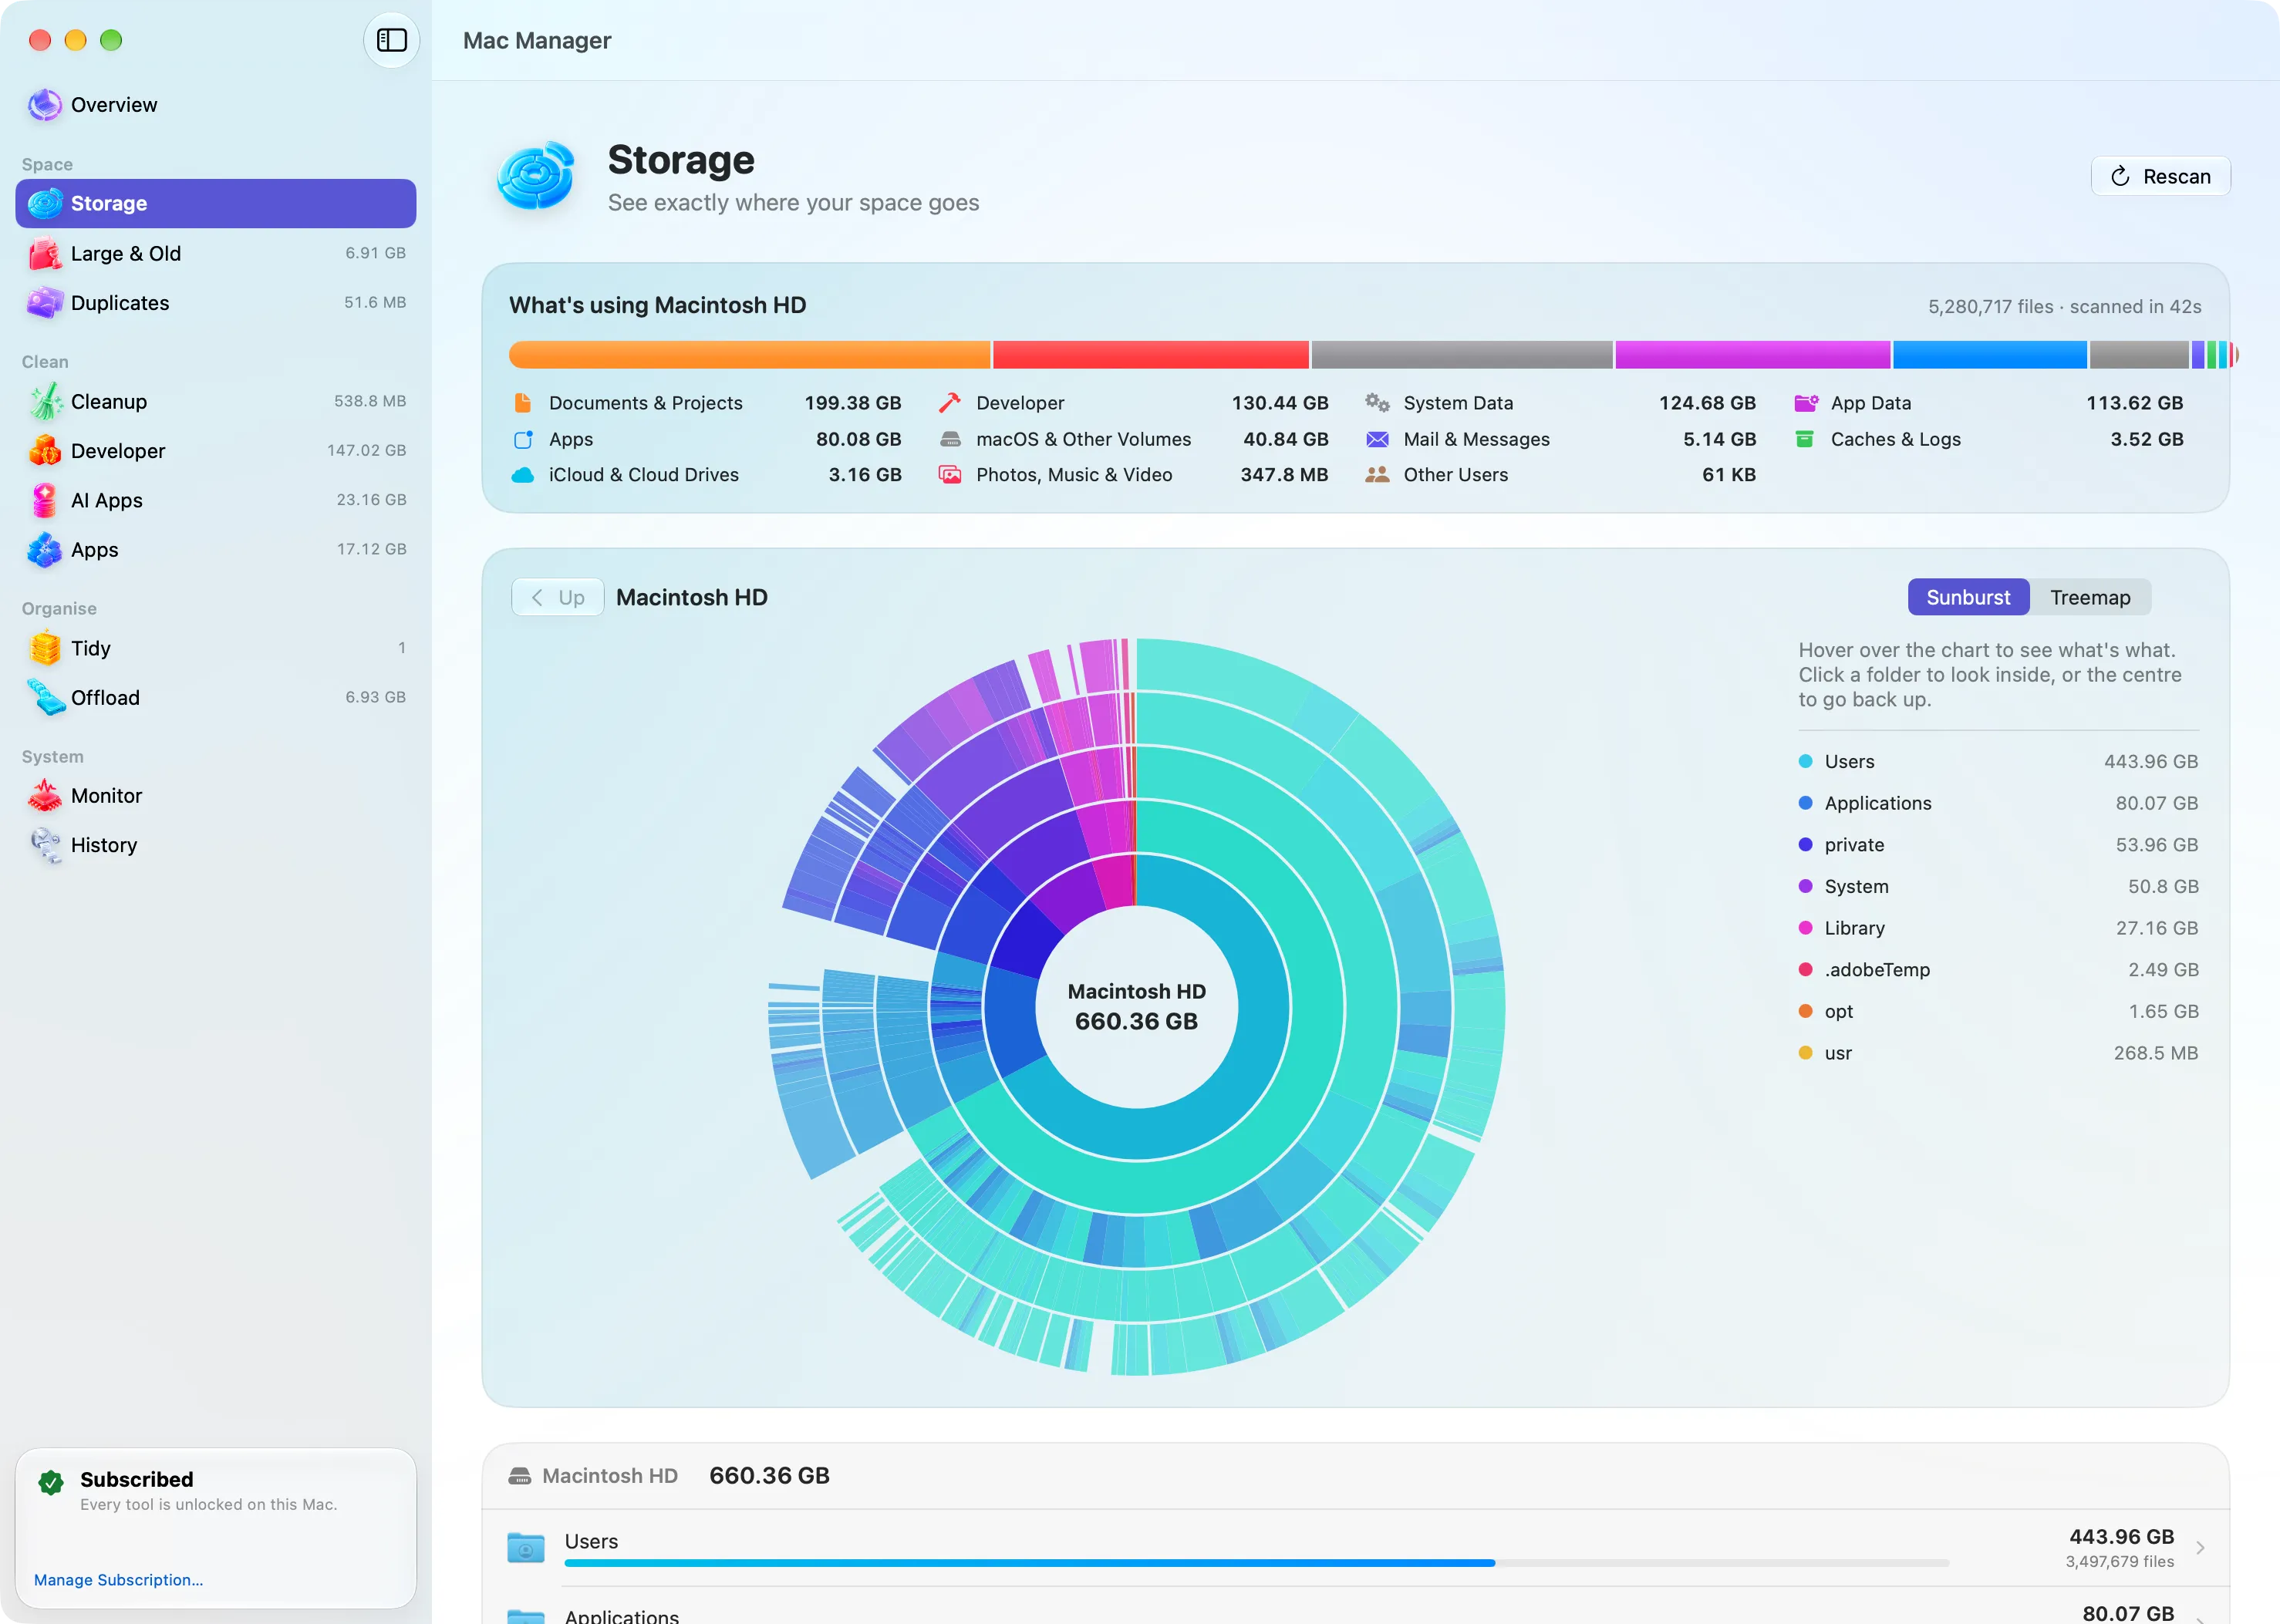Screen dimensions: 2280x1624
Task: Select Users in the chart legend
Action: click(1998, 762)
